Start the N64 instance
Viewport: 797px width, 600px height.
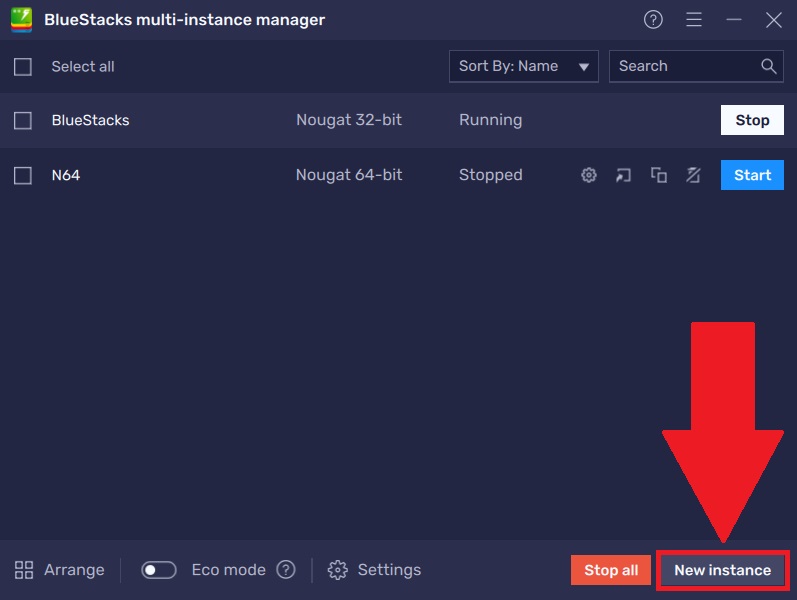(x=752, y=175)
